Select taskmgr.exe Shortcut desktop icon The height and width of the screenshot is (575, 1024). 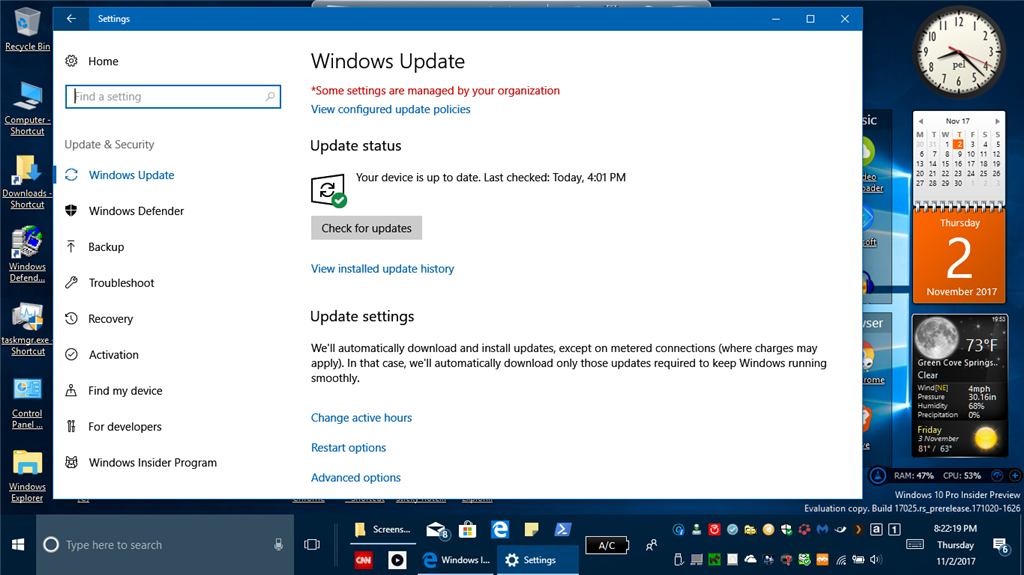(x=27, y=329)
